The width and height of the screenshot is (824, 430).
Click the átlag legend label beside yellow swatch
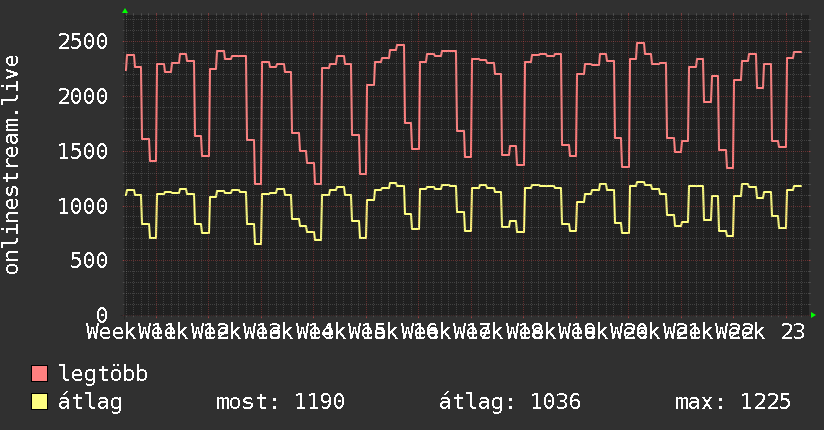pos(90,402)
